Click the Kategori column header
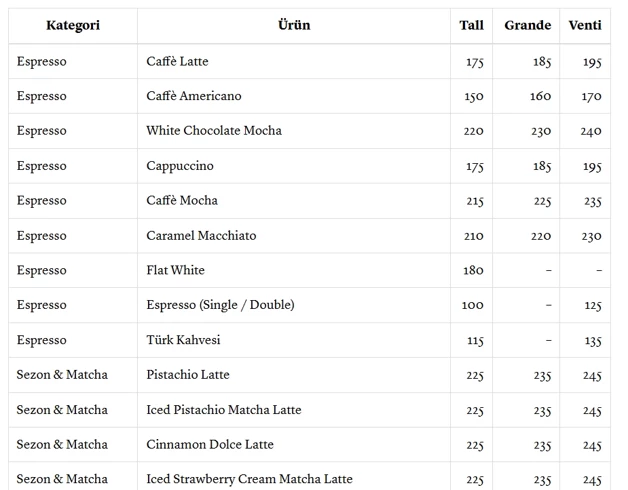 click(73, 26)
